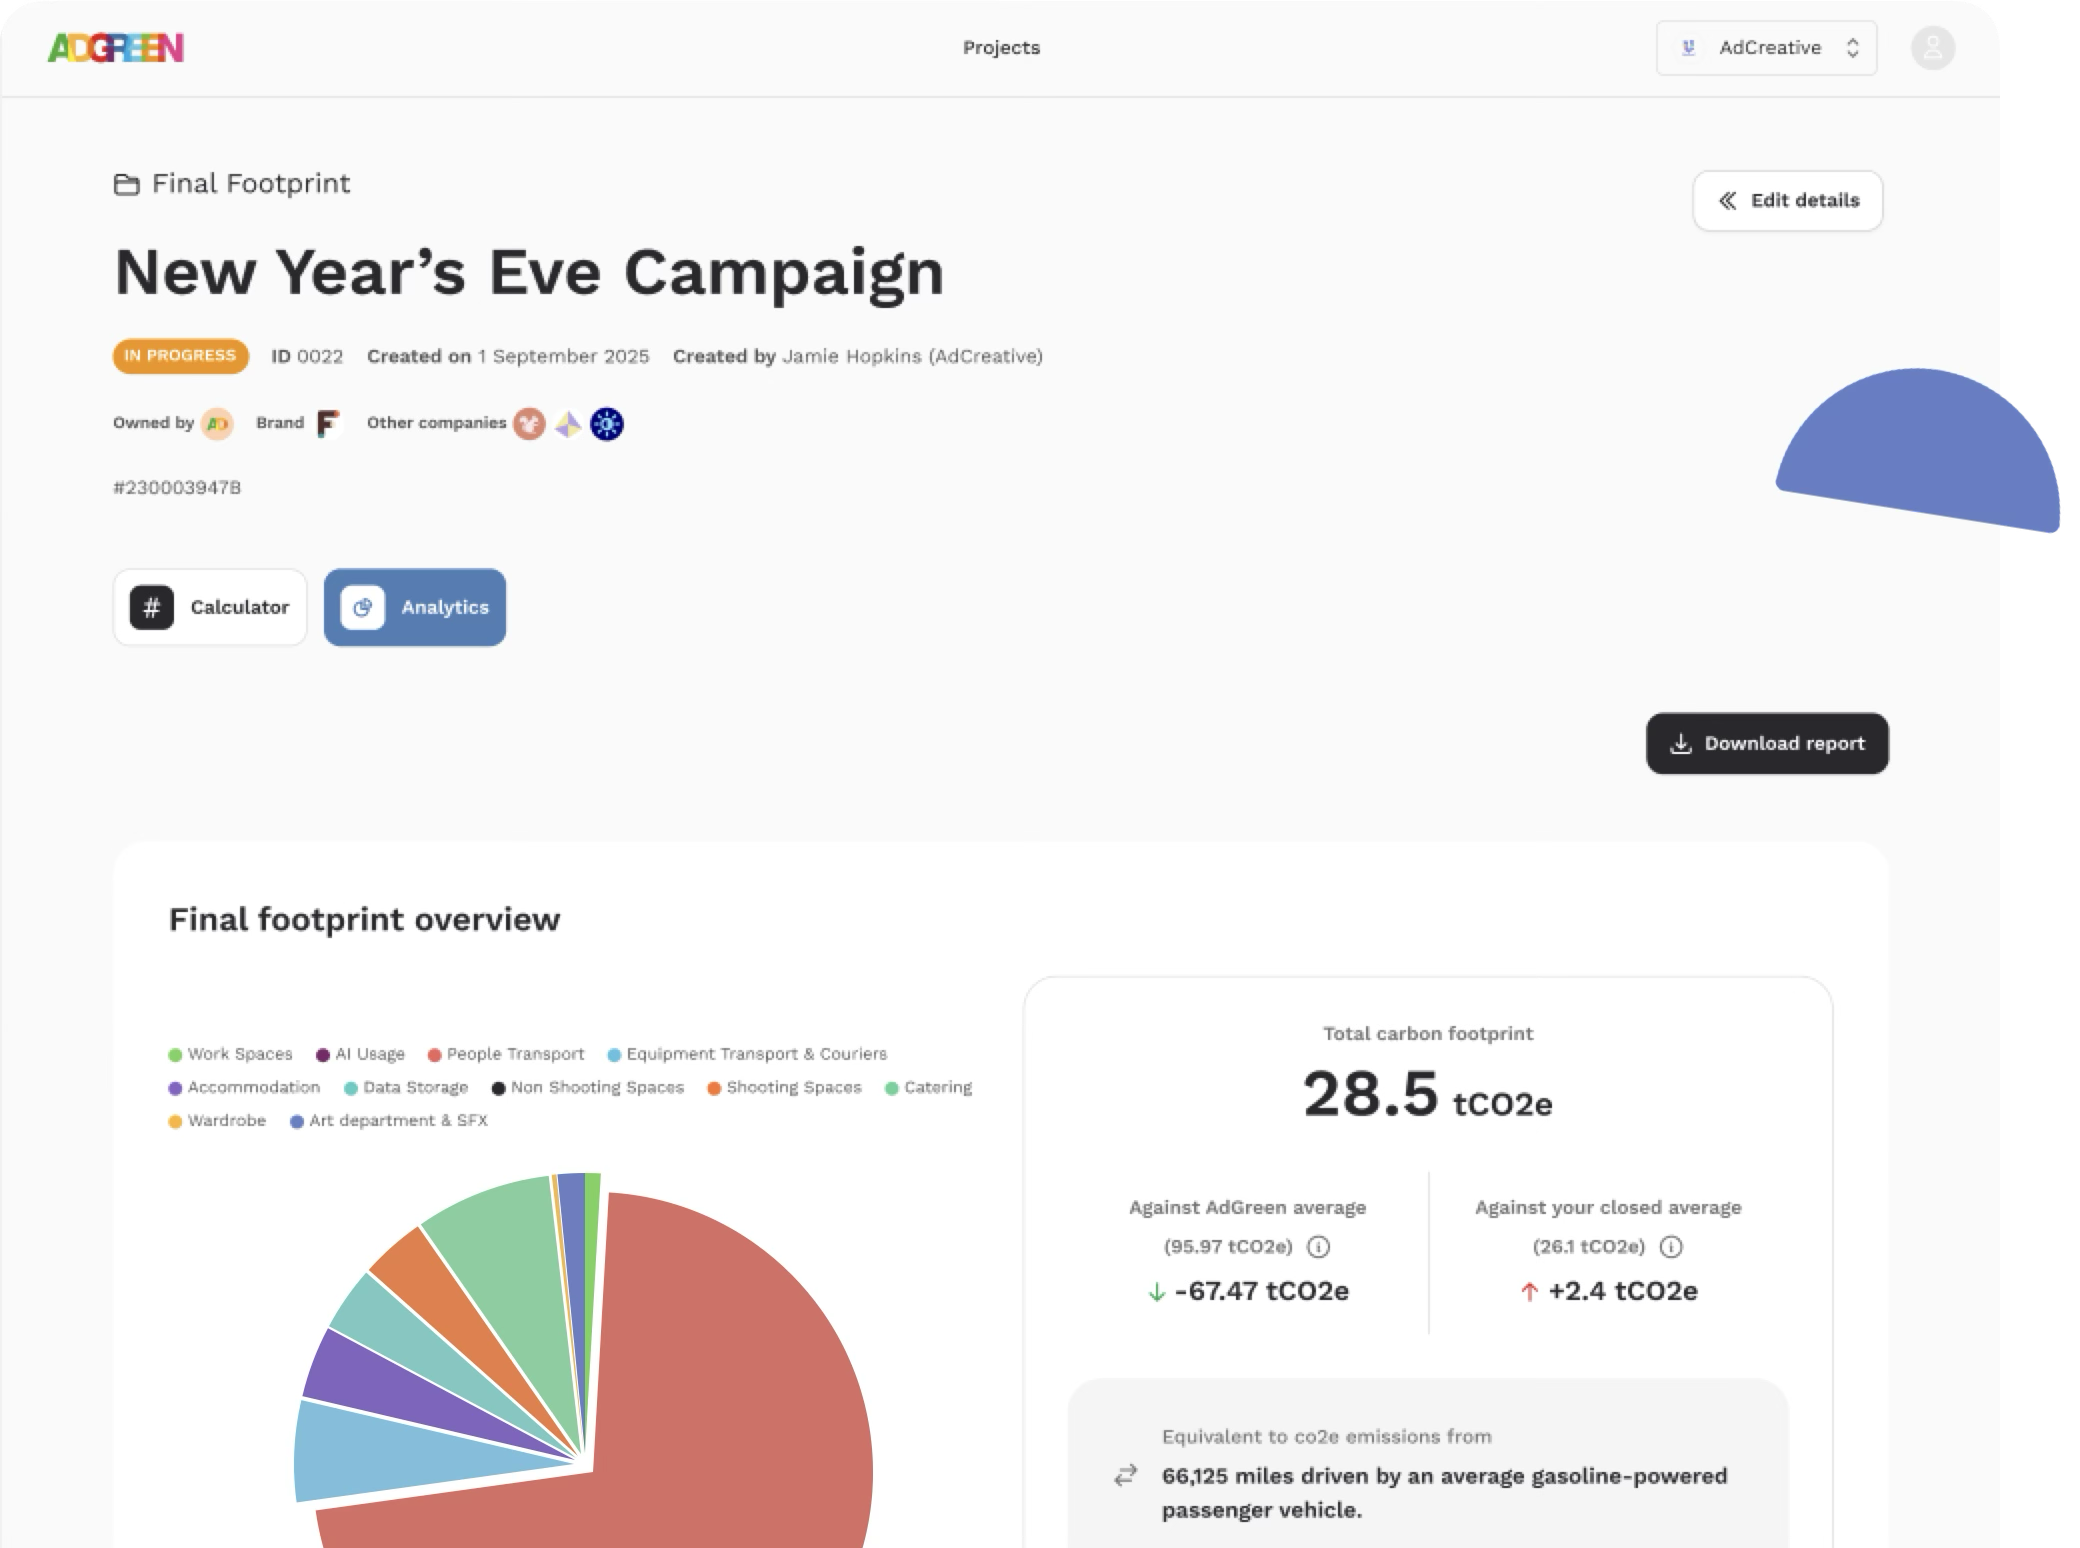Click the Final Footprint folder icon
2080x1548 pixels.
126,185
